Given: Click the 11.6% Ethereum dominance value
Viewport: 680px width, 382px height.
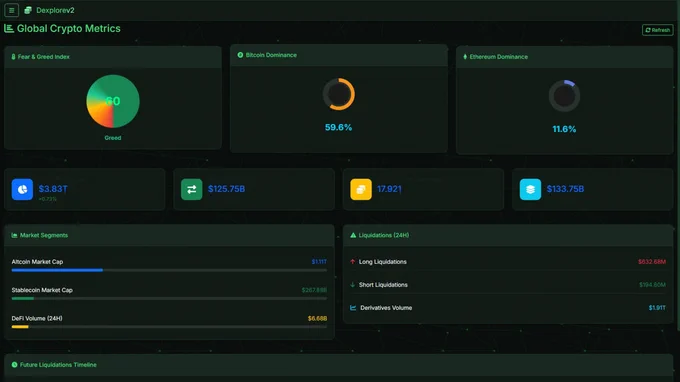Looking at the screenshot, I should [x=564, y=129].
